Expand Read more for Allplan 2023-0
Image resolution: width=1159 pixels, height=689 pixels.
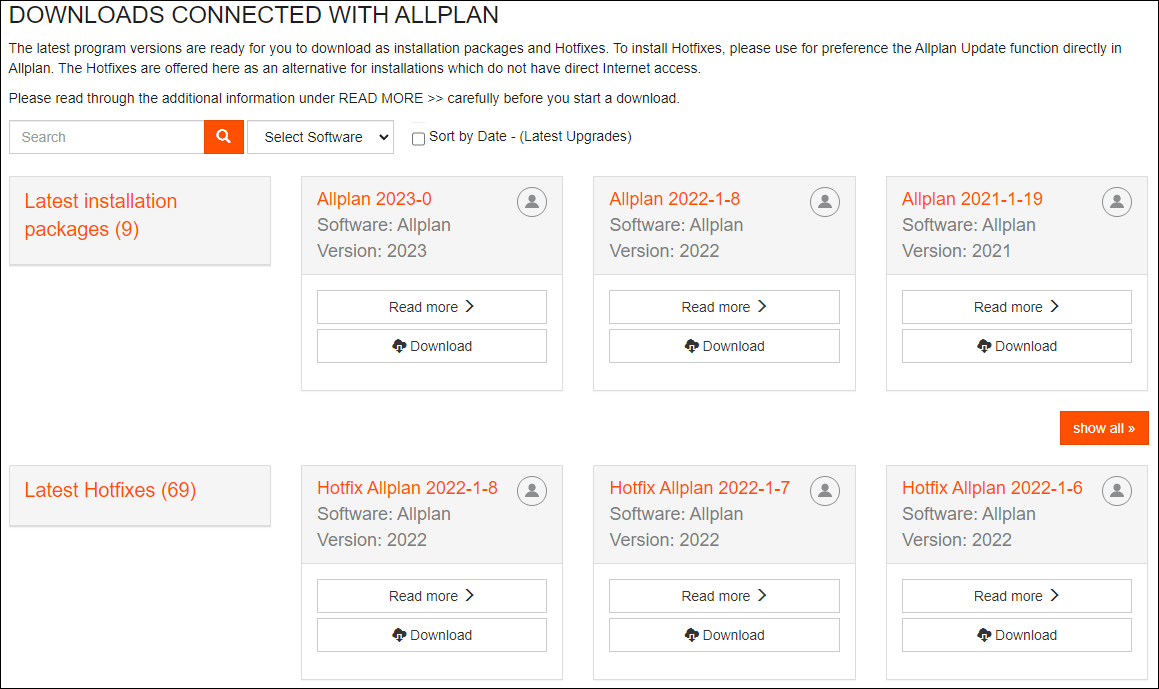click(432, 307)
